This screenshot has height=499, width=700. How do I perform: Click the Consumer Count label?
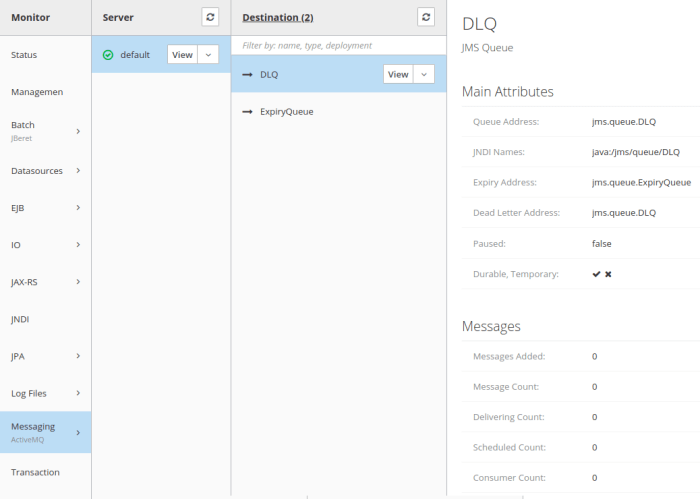pos(509,478)
